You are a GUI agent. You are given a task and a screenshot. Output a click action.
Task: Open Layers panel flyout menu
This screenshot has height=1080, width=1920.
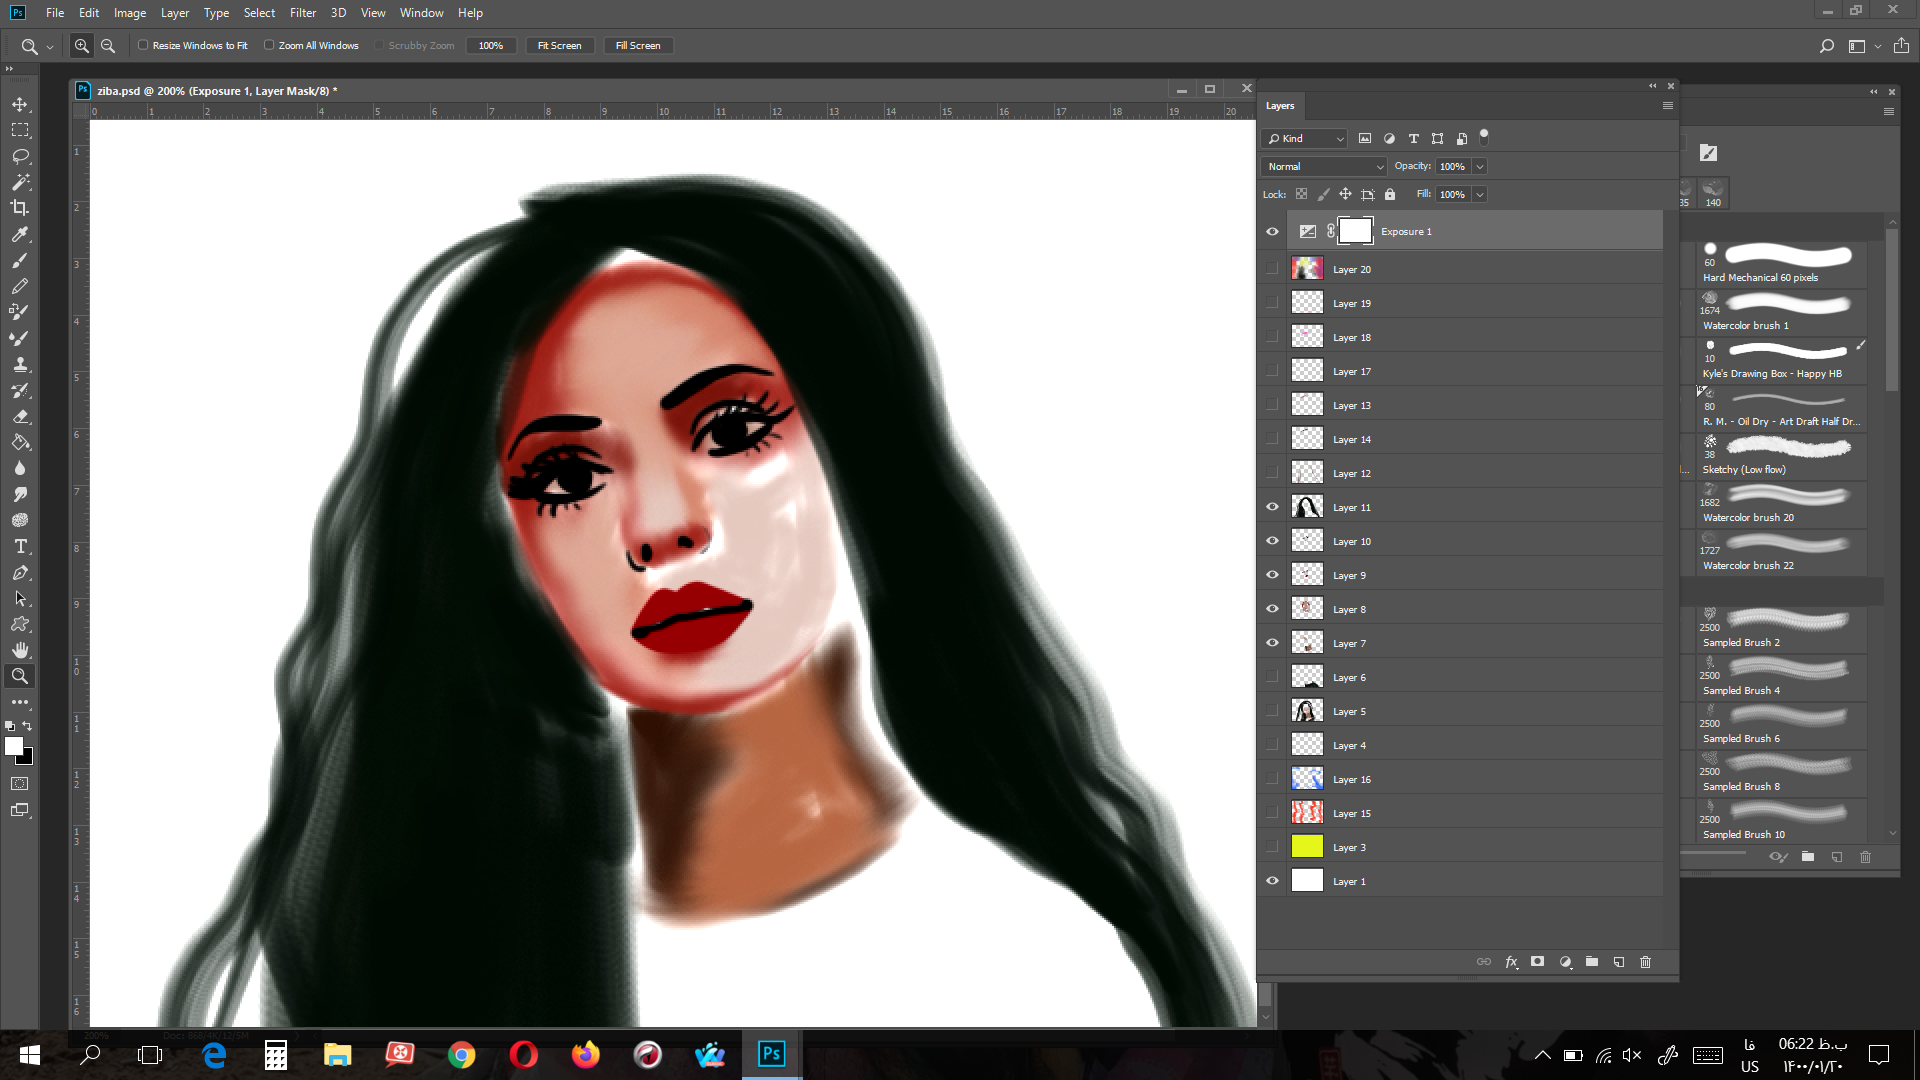coord(1667,106)
